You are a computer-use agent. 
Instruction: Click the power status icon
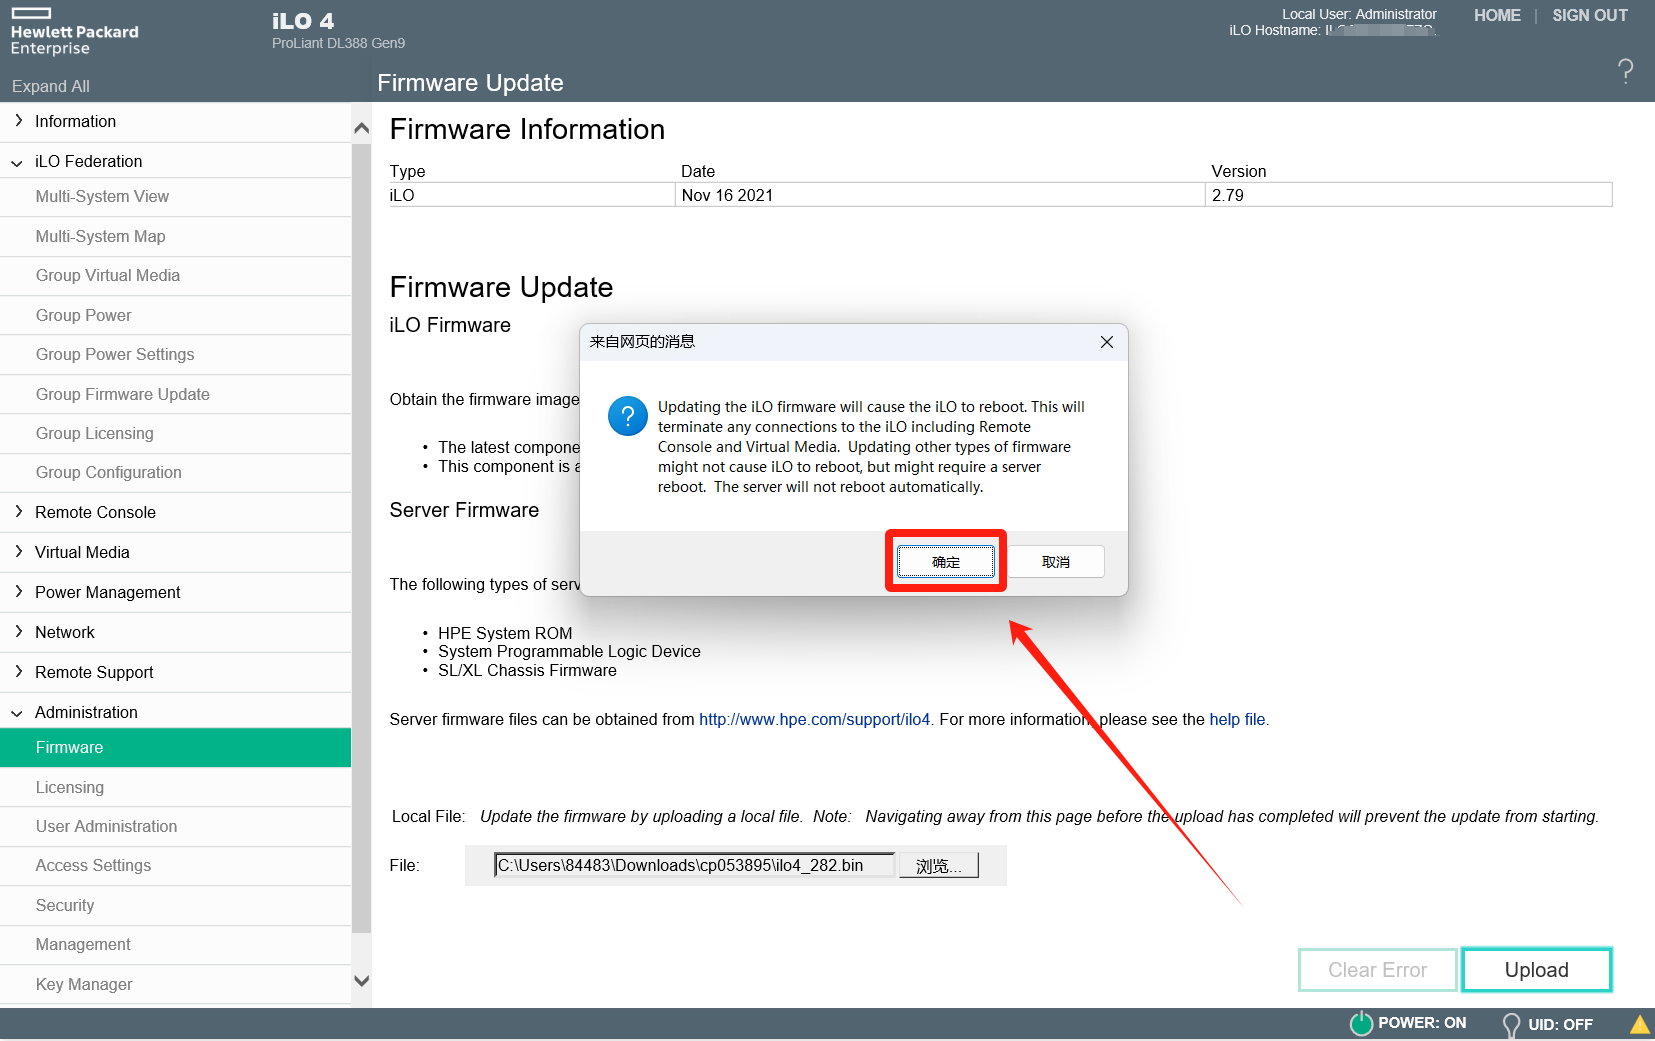(1361, 1023)
